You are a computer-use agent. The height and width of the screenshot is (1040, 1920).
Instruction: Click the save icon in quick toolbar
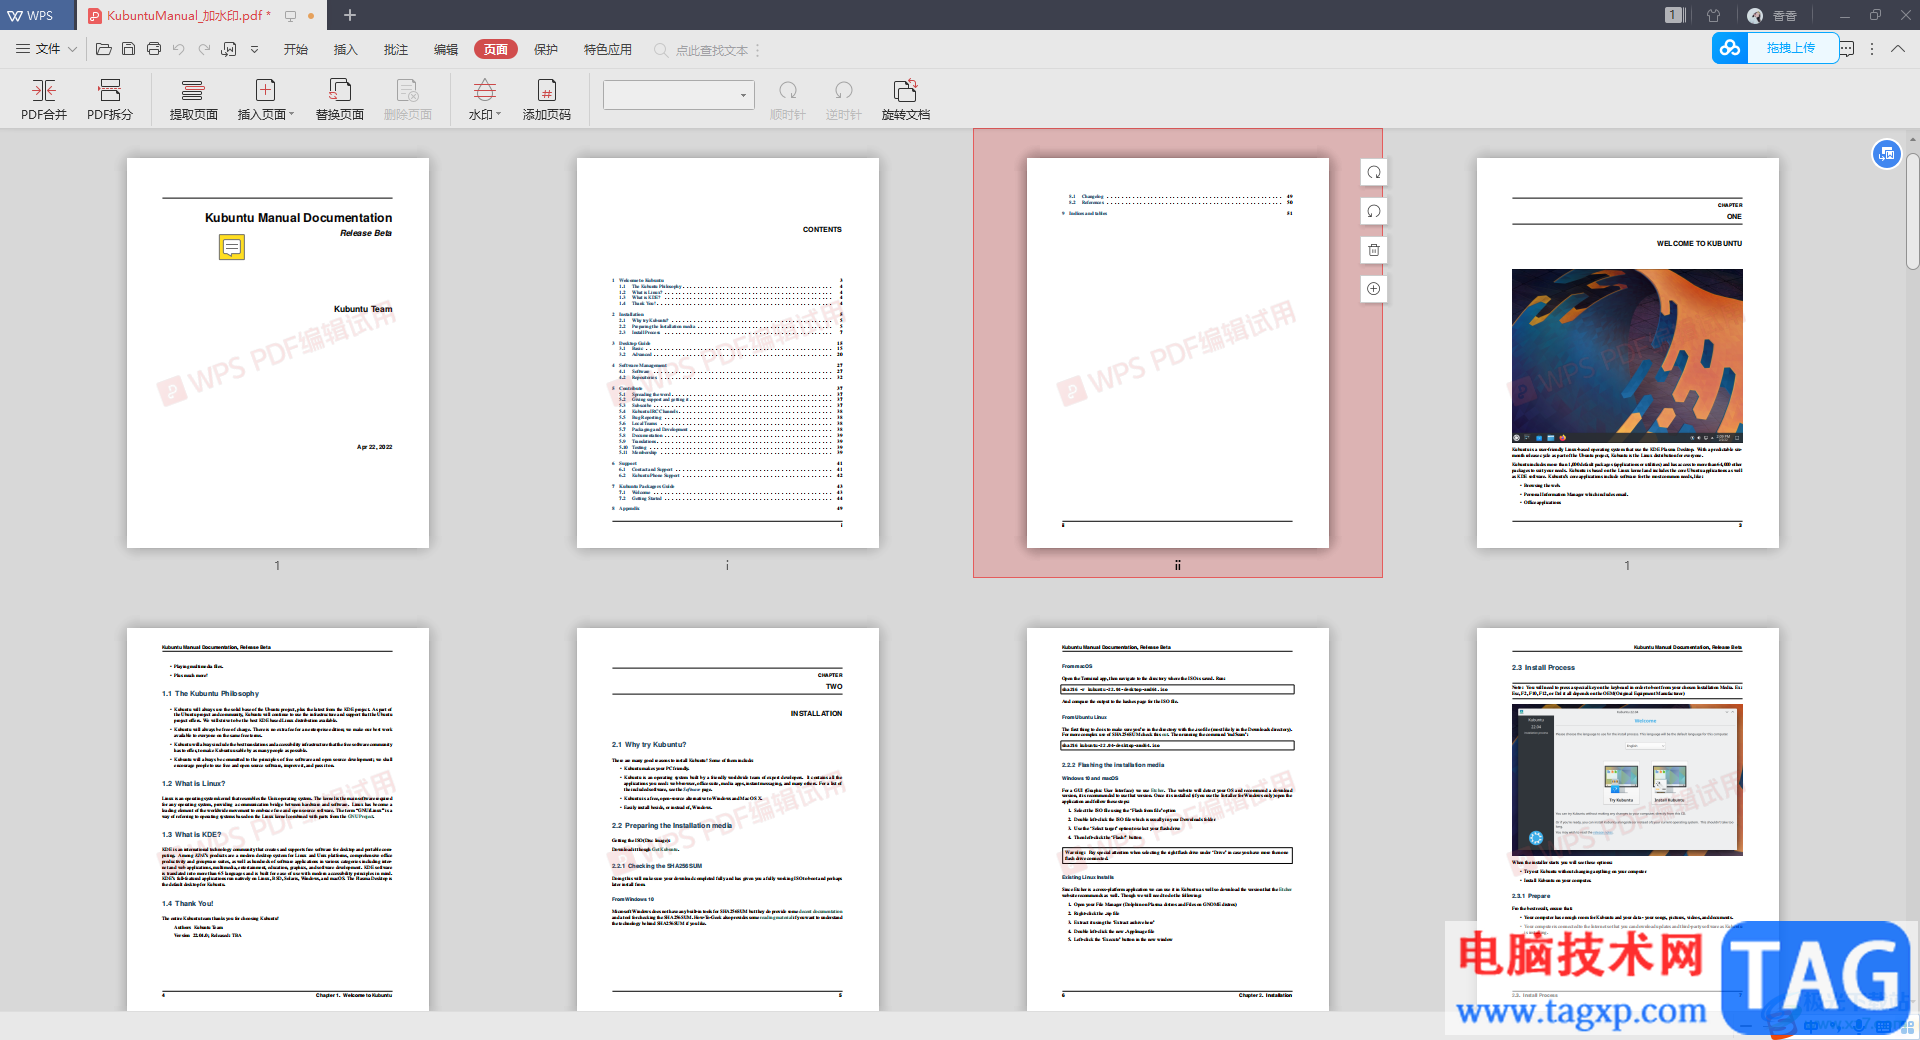(129, 49)
